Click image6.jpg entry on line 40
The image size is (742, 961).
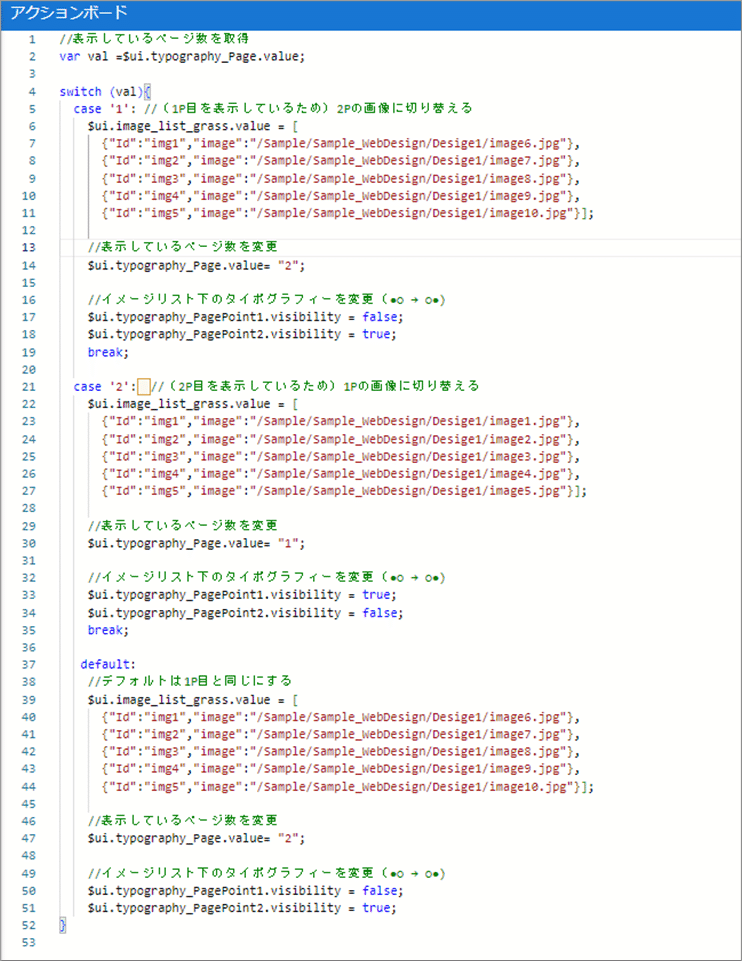pos(341,717)
